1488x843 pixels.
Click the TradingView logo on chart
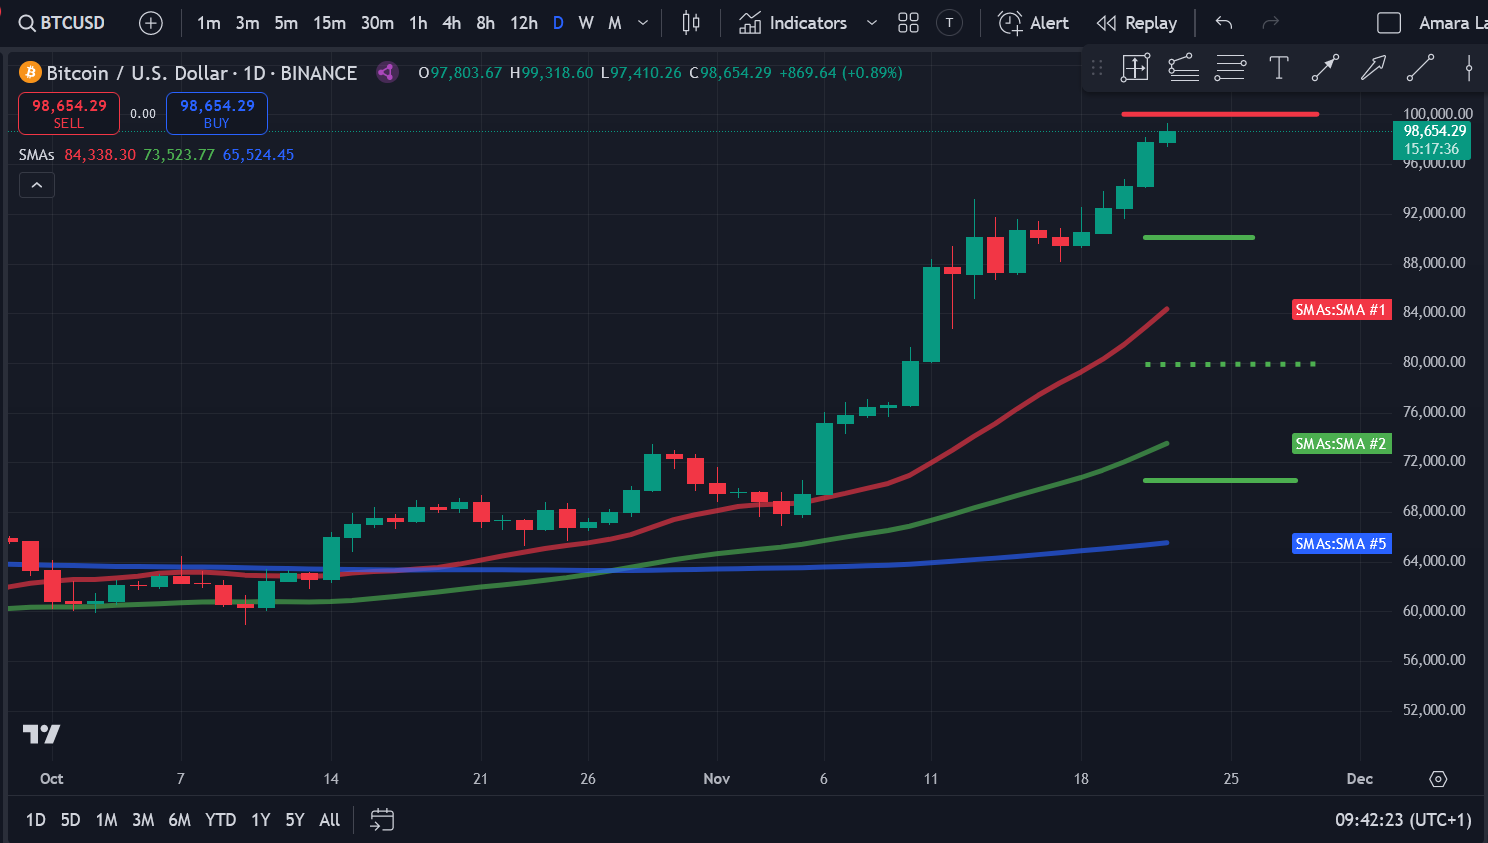click(x=42, y=735)
